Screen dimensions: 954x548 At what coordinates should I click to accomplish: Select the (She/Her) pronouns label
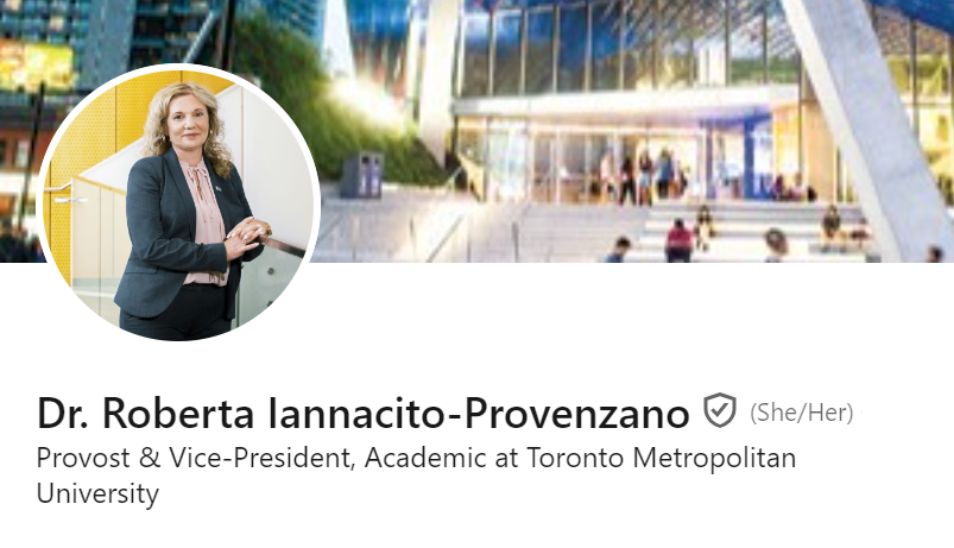pos(801,413)
